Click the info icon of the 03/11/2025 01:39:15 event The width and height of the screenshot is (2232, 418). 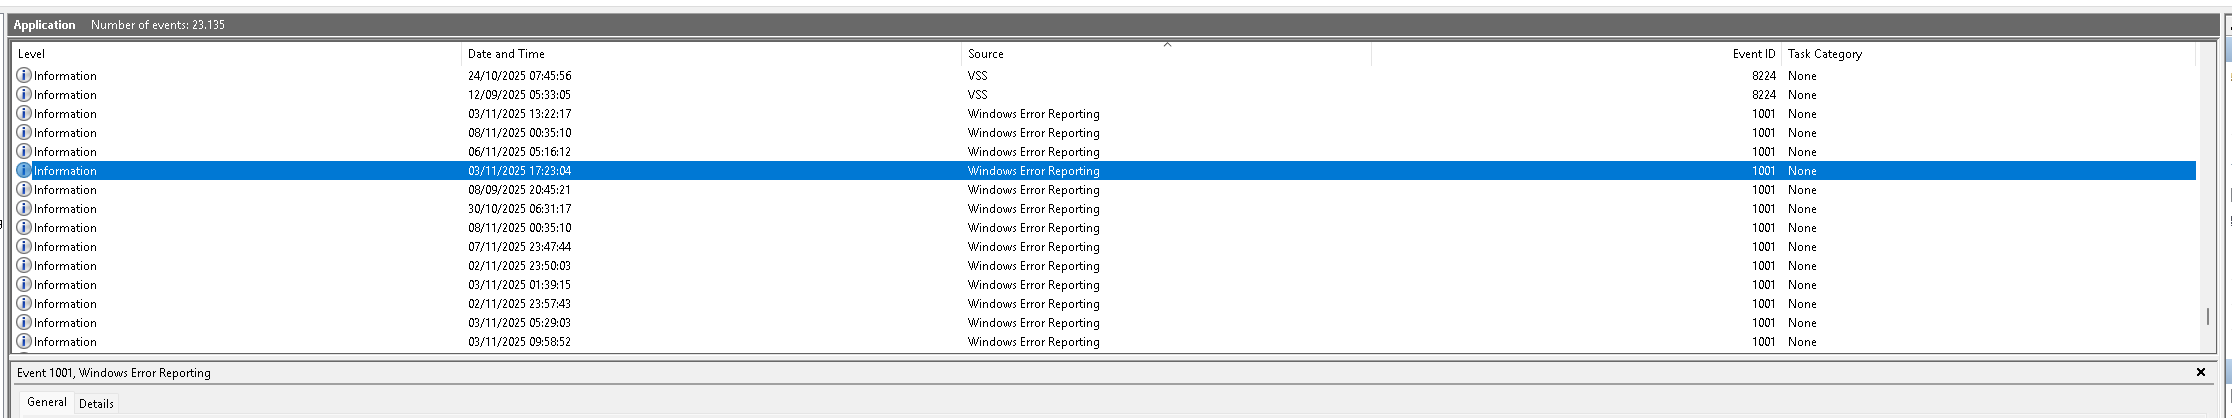click(x=24, y=284)
